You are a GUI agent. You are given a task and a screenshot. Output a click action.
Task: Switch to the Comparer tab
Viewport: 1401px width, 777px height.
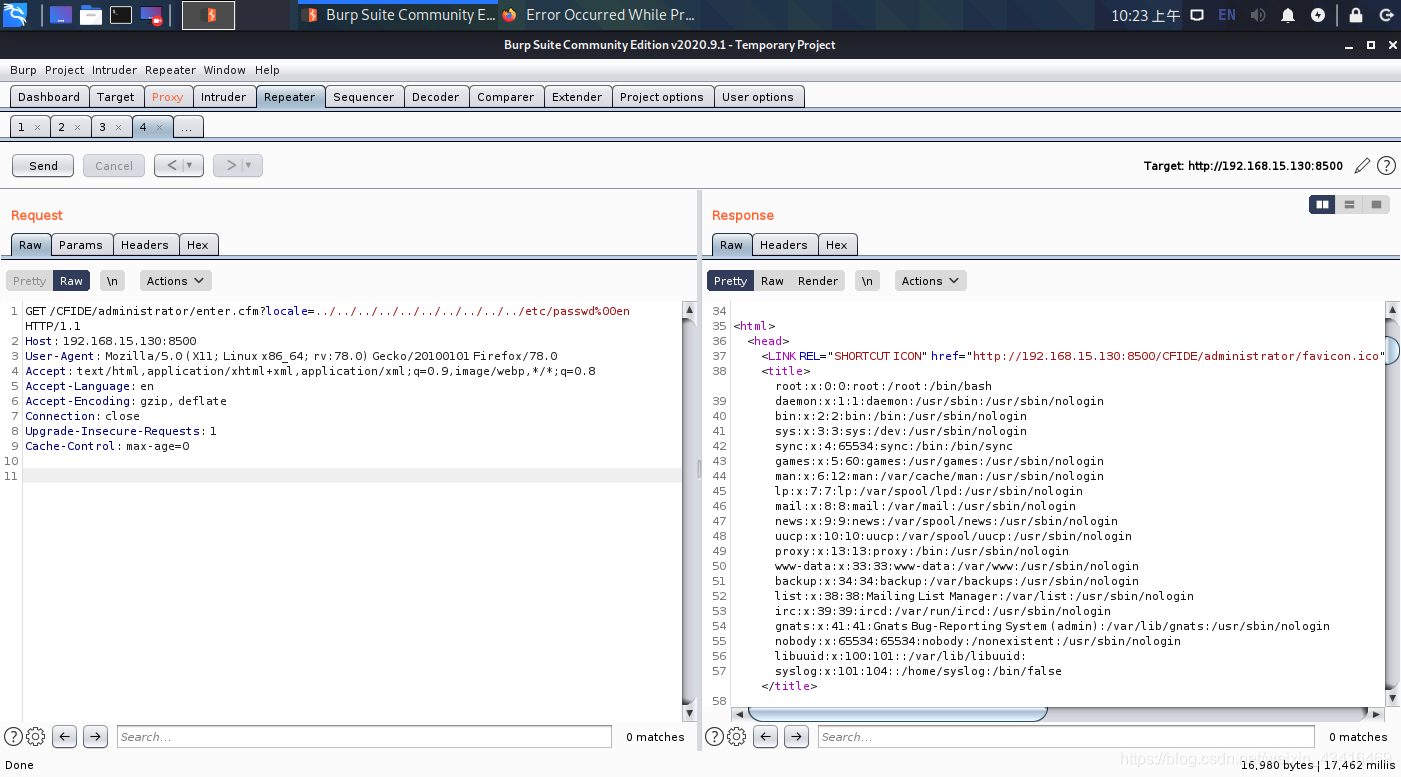(x=505, y=97)
